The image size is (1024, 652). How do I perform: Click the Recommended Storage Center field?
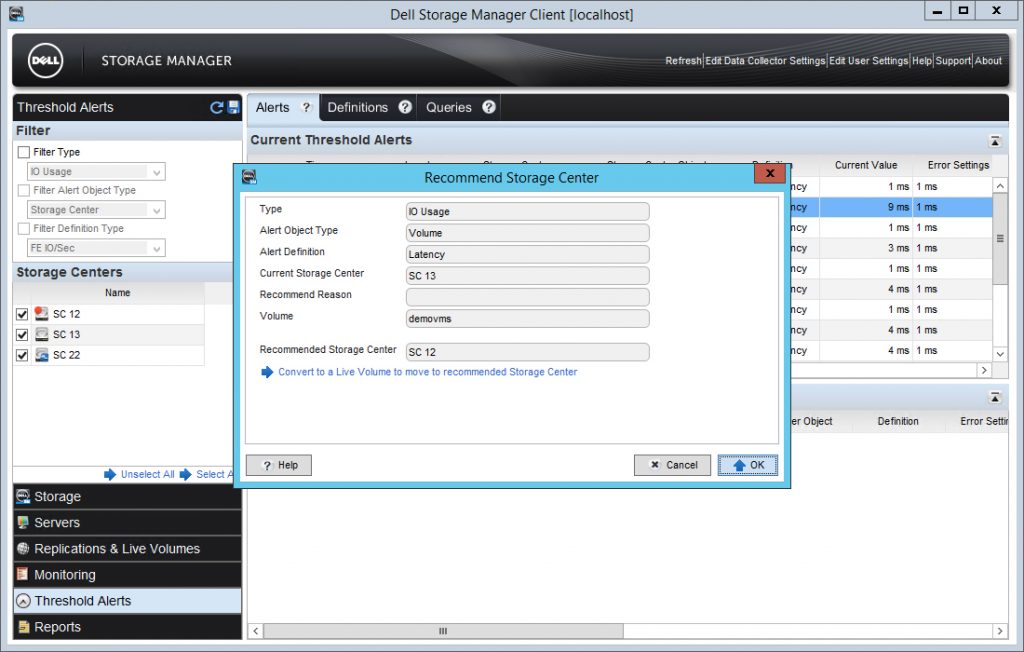click(x=528, y=352)
